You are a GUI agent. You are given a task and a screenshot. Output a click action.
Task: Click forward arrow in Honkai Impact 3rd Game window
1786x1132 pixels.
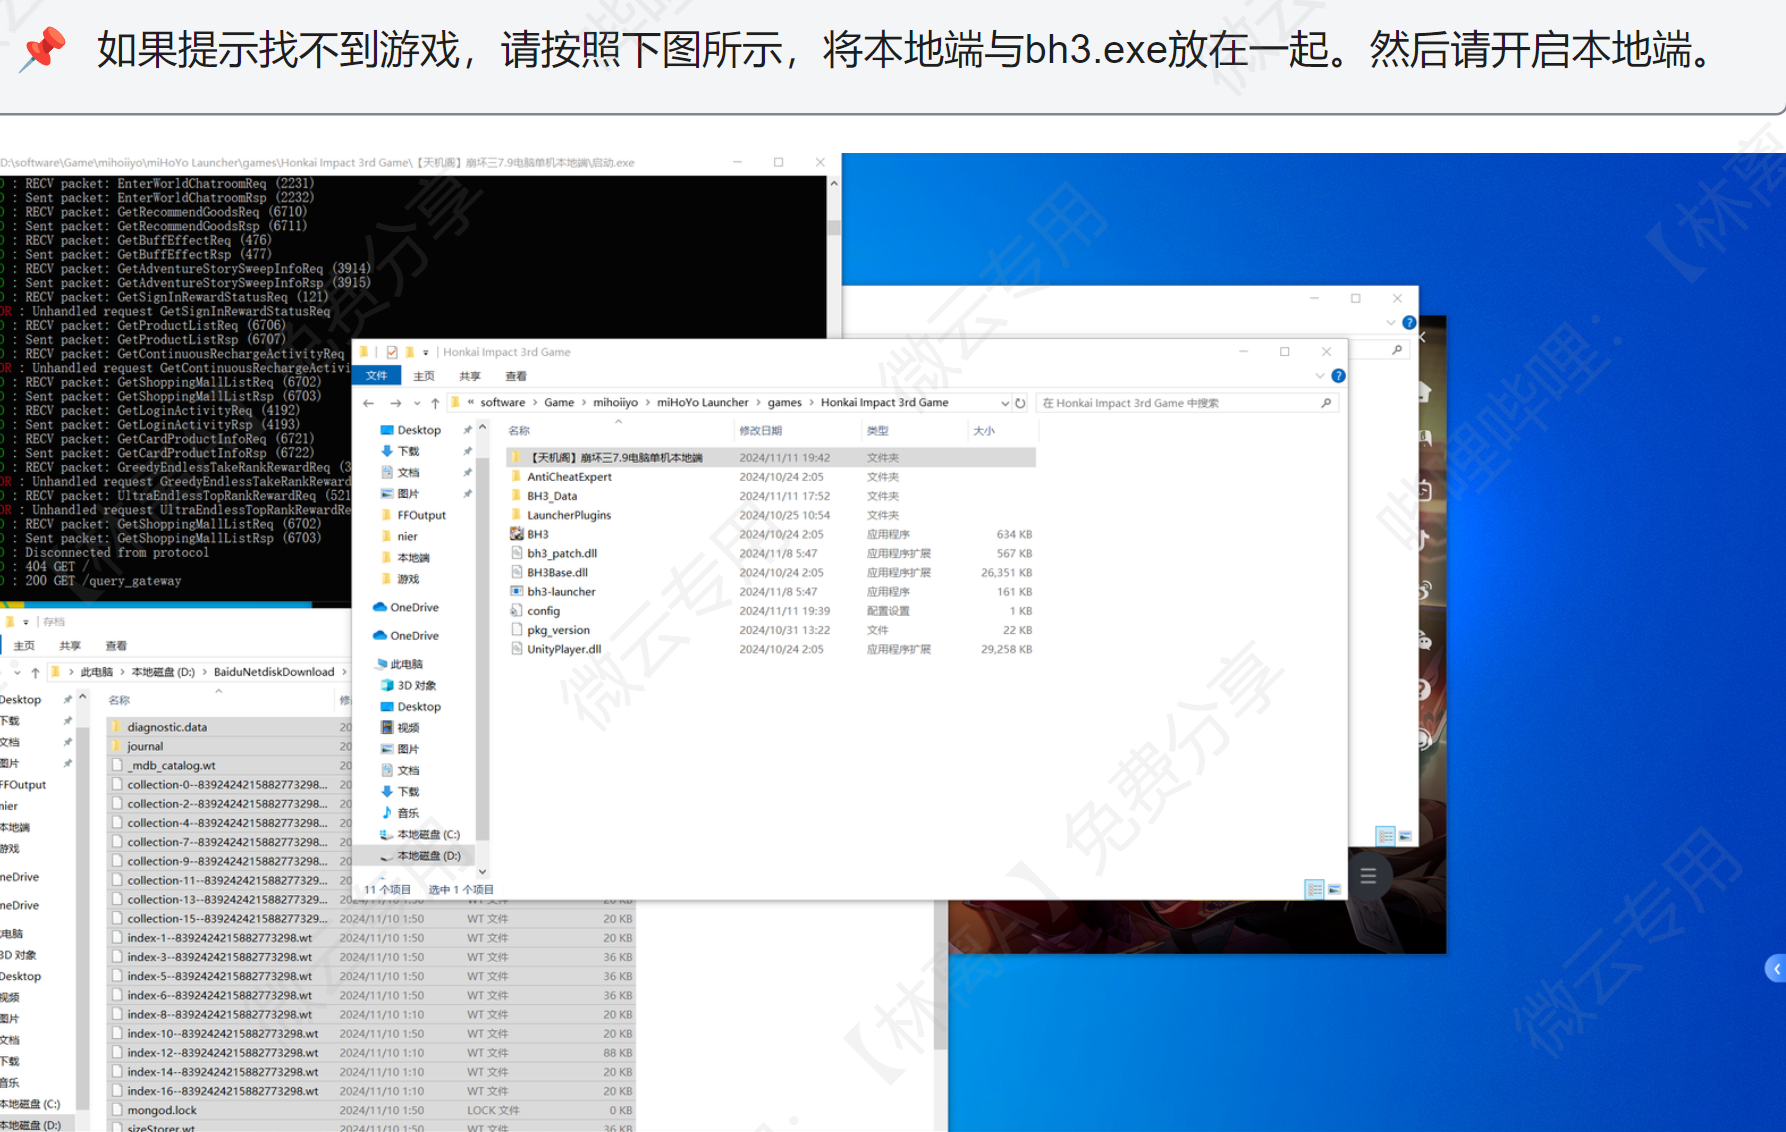tap(396, 403)
